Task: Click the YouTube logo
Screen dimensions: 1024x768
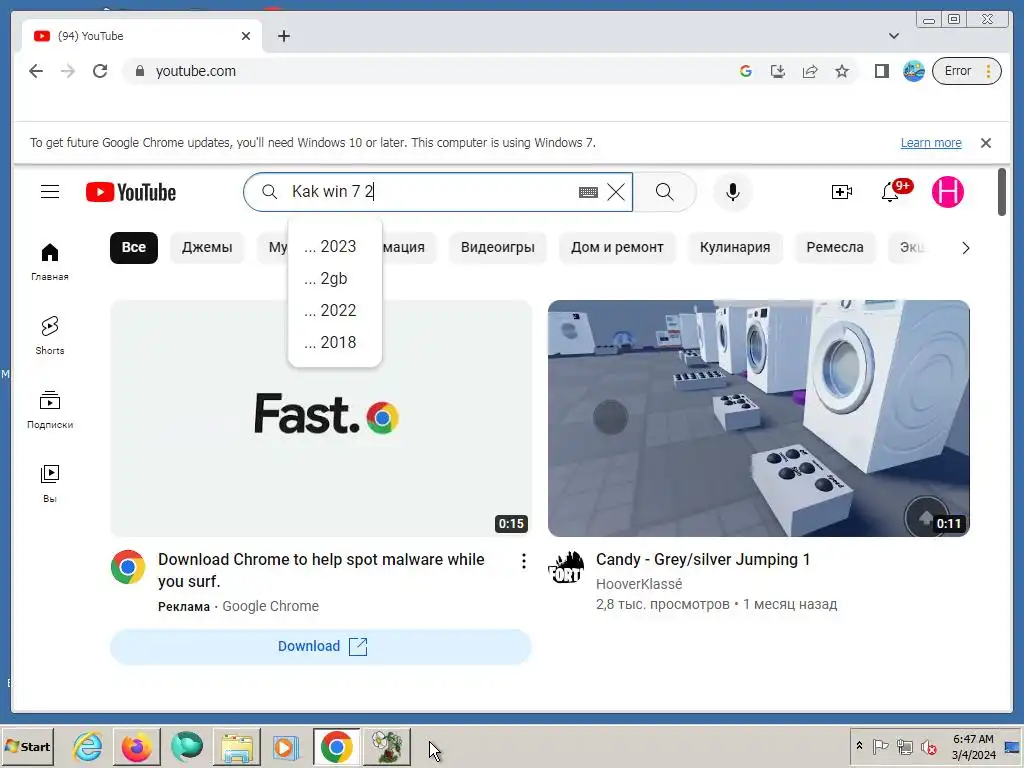Action: [x=131, y=192]
